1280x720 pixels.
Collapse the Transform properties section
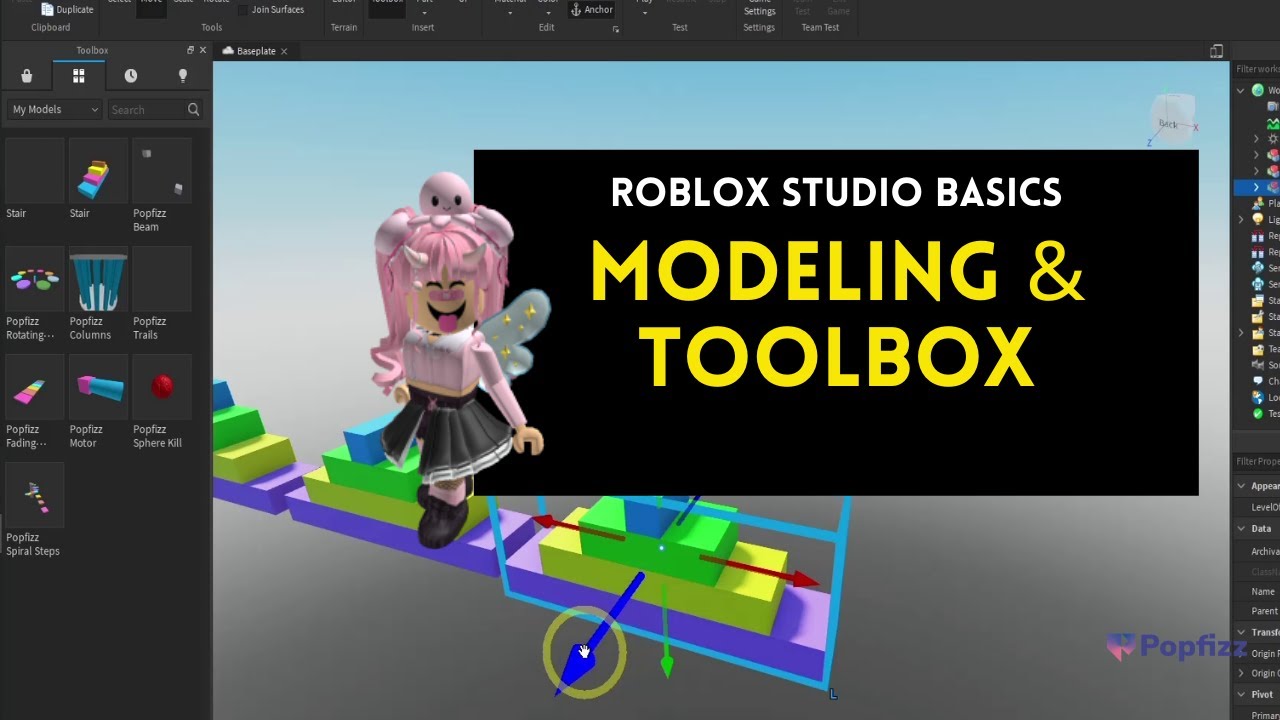tap(1241, 632)
